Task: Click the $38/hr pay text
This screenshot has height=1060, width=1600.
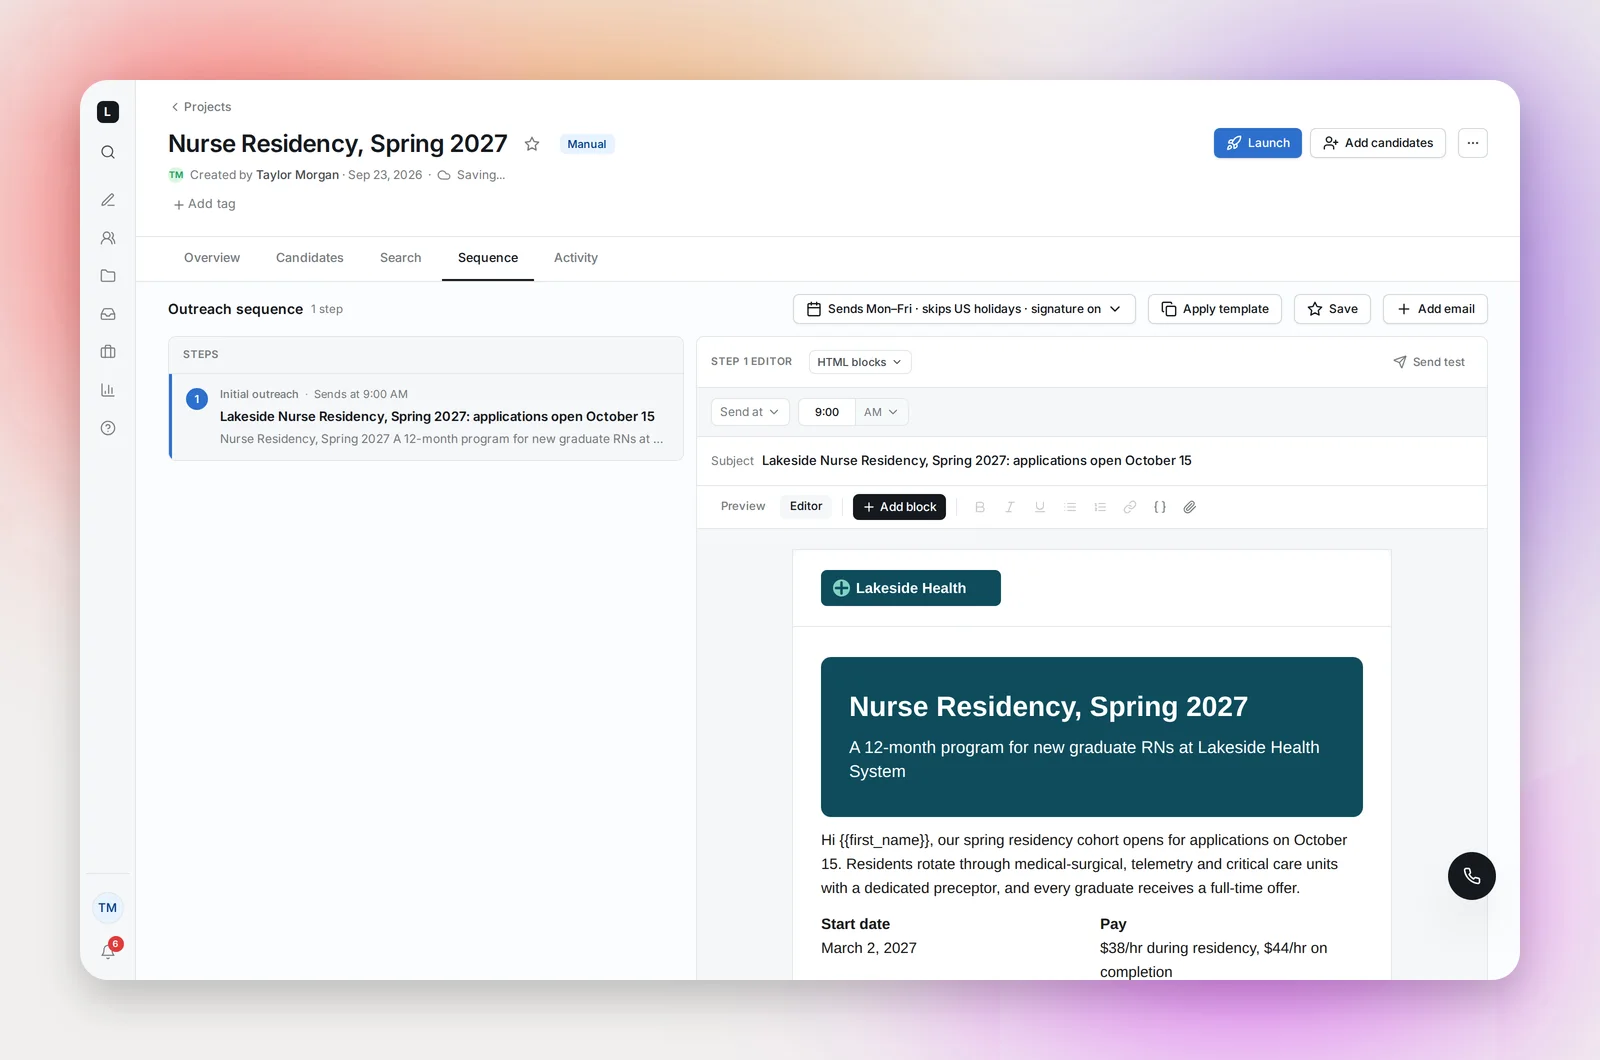Action: (x=1214, y=960)
